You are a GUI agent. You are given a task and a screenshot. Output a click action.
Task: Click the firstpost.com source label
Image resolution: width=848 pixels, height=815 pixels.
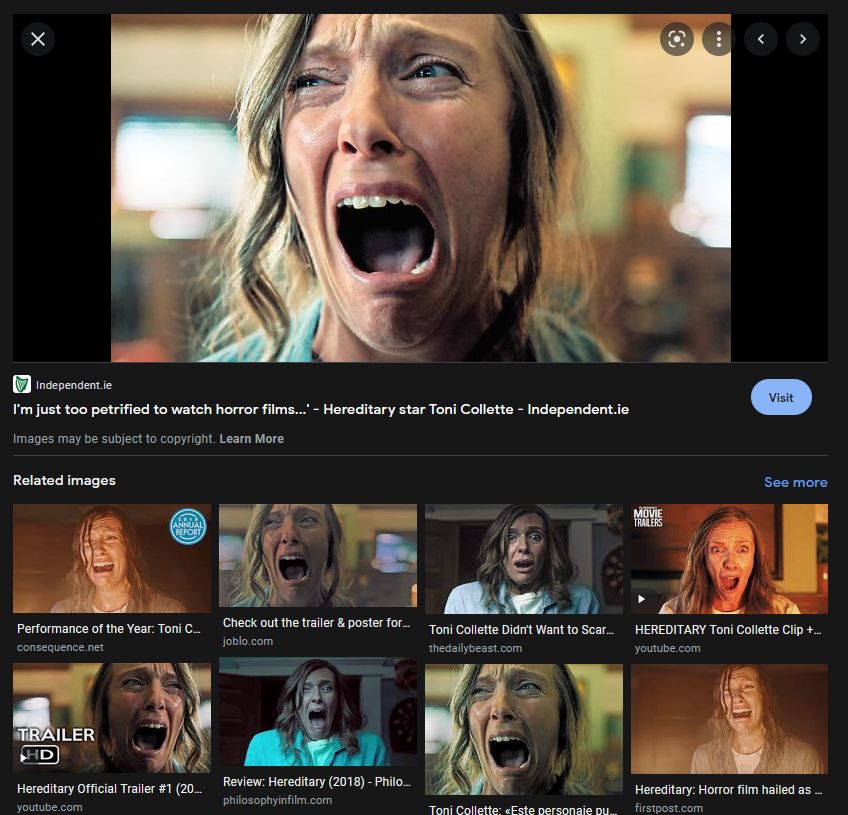click(668, 808)
